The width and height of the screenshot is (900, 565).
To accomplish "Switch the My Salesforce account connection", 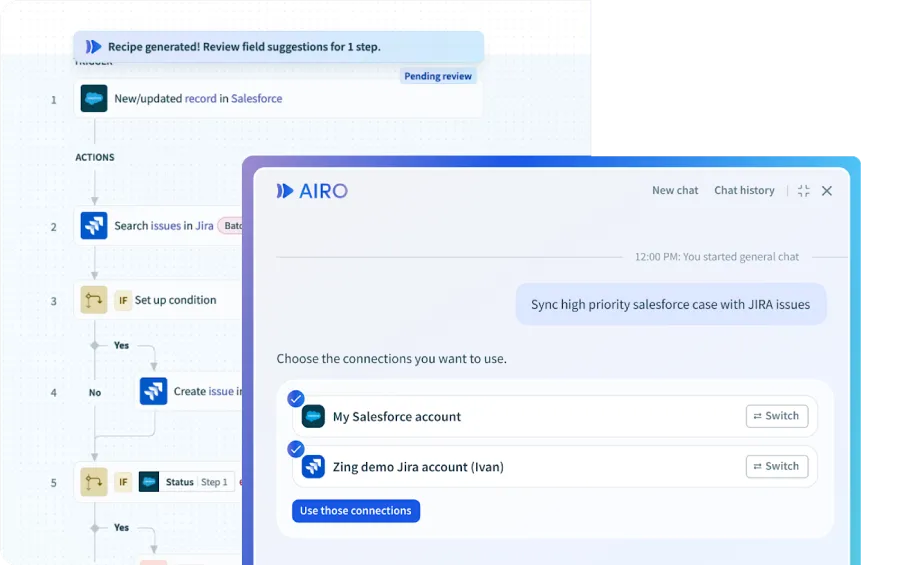I will coord(777,416).
